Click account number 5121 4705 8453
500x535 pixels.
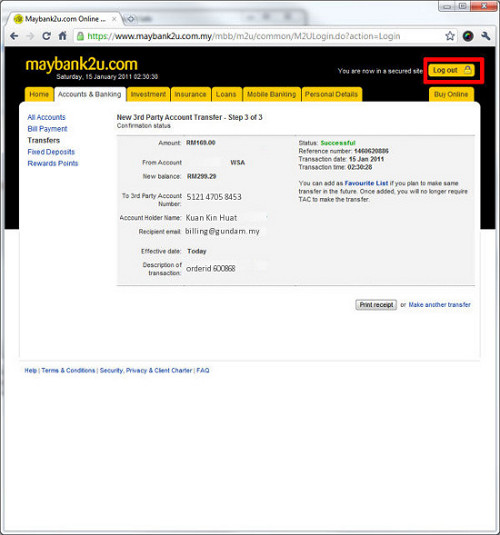[214, 197]
